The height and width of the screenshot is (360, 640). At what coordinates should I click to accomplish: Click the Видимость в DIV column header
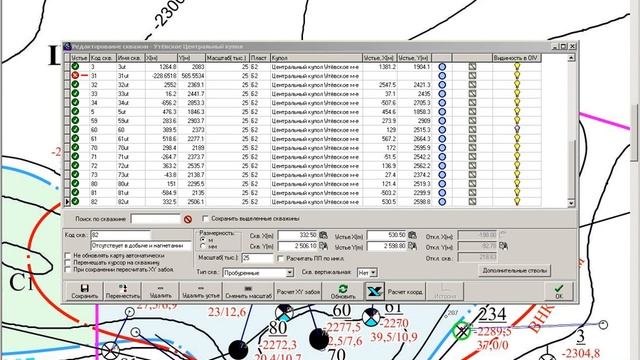click(517, 58)
